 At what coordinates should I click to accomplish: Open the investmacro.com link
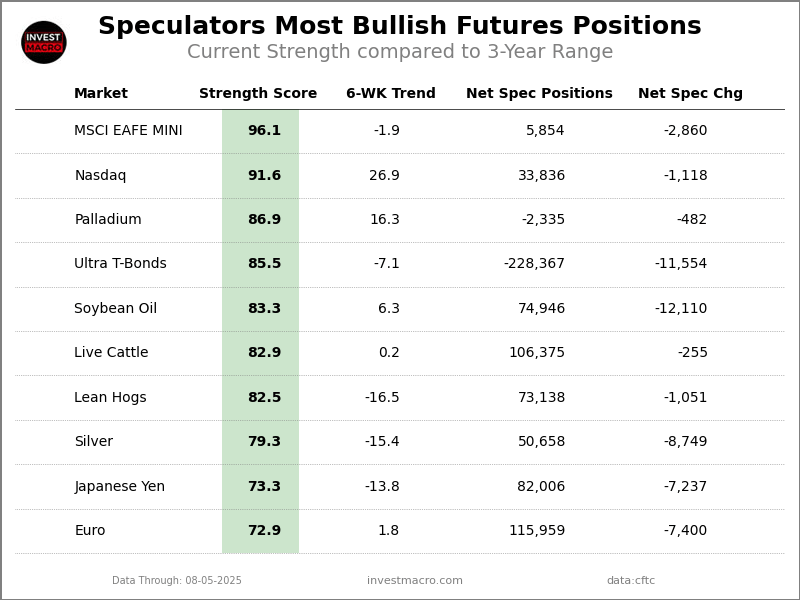415,581
